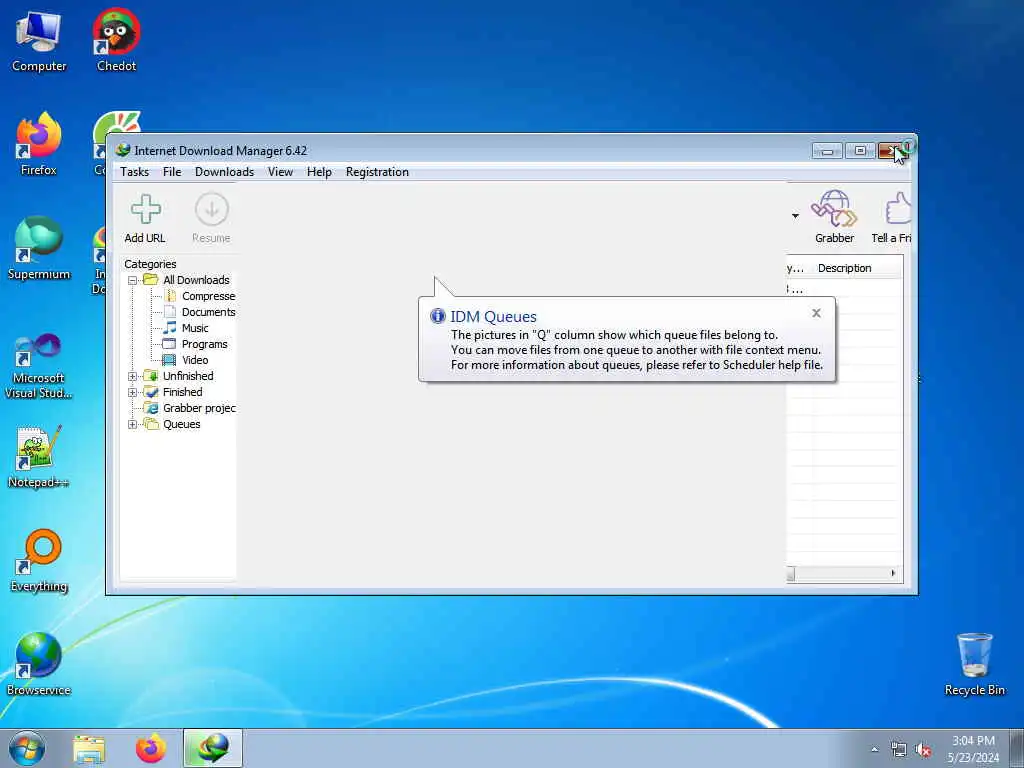Image resolution: width=1024 pixels, height=768 pixels.
Task: Open the File menu
Action: point(172,172)
